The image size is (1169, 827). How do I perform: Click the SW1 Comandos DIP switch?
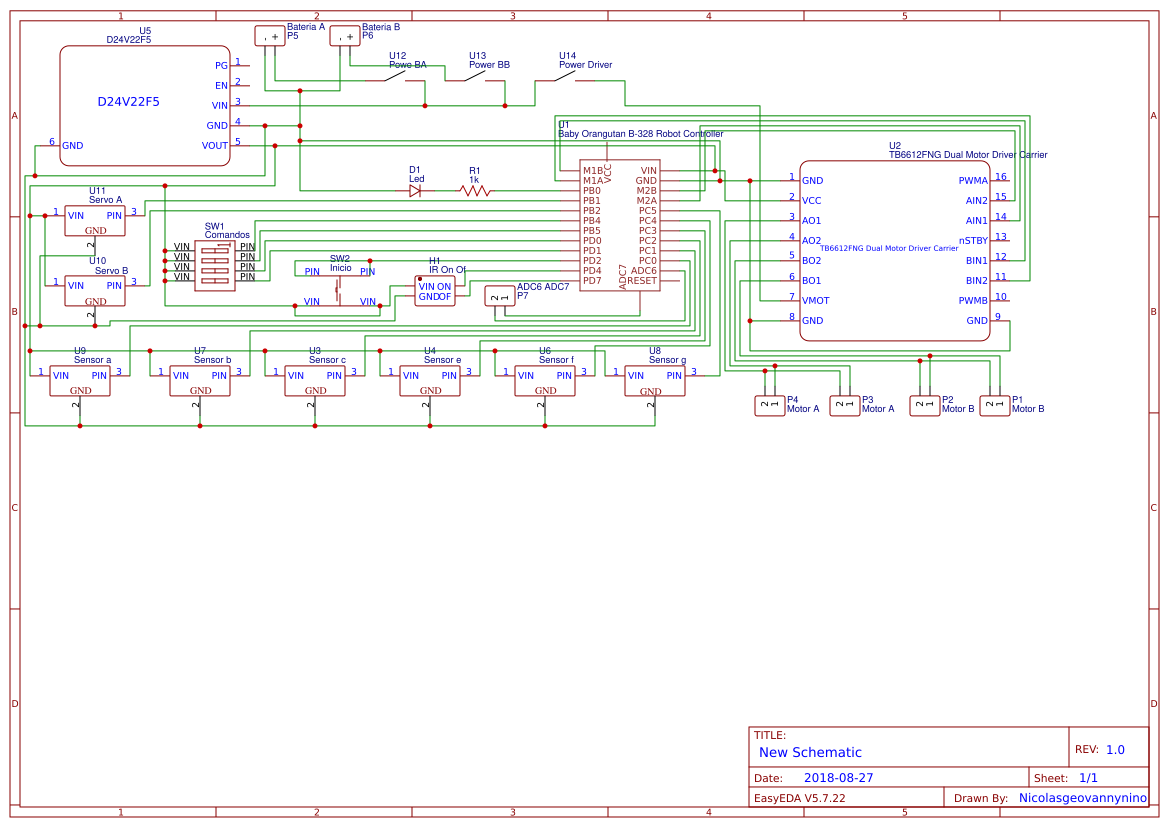(215, 265)
